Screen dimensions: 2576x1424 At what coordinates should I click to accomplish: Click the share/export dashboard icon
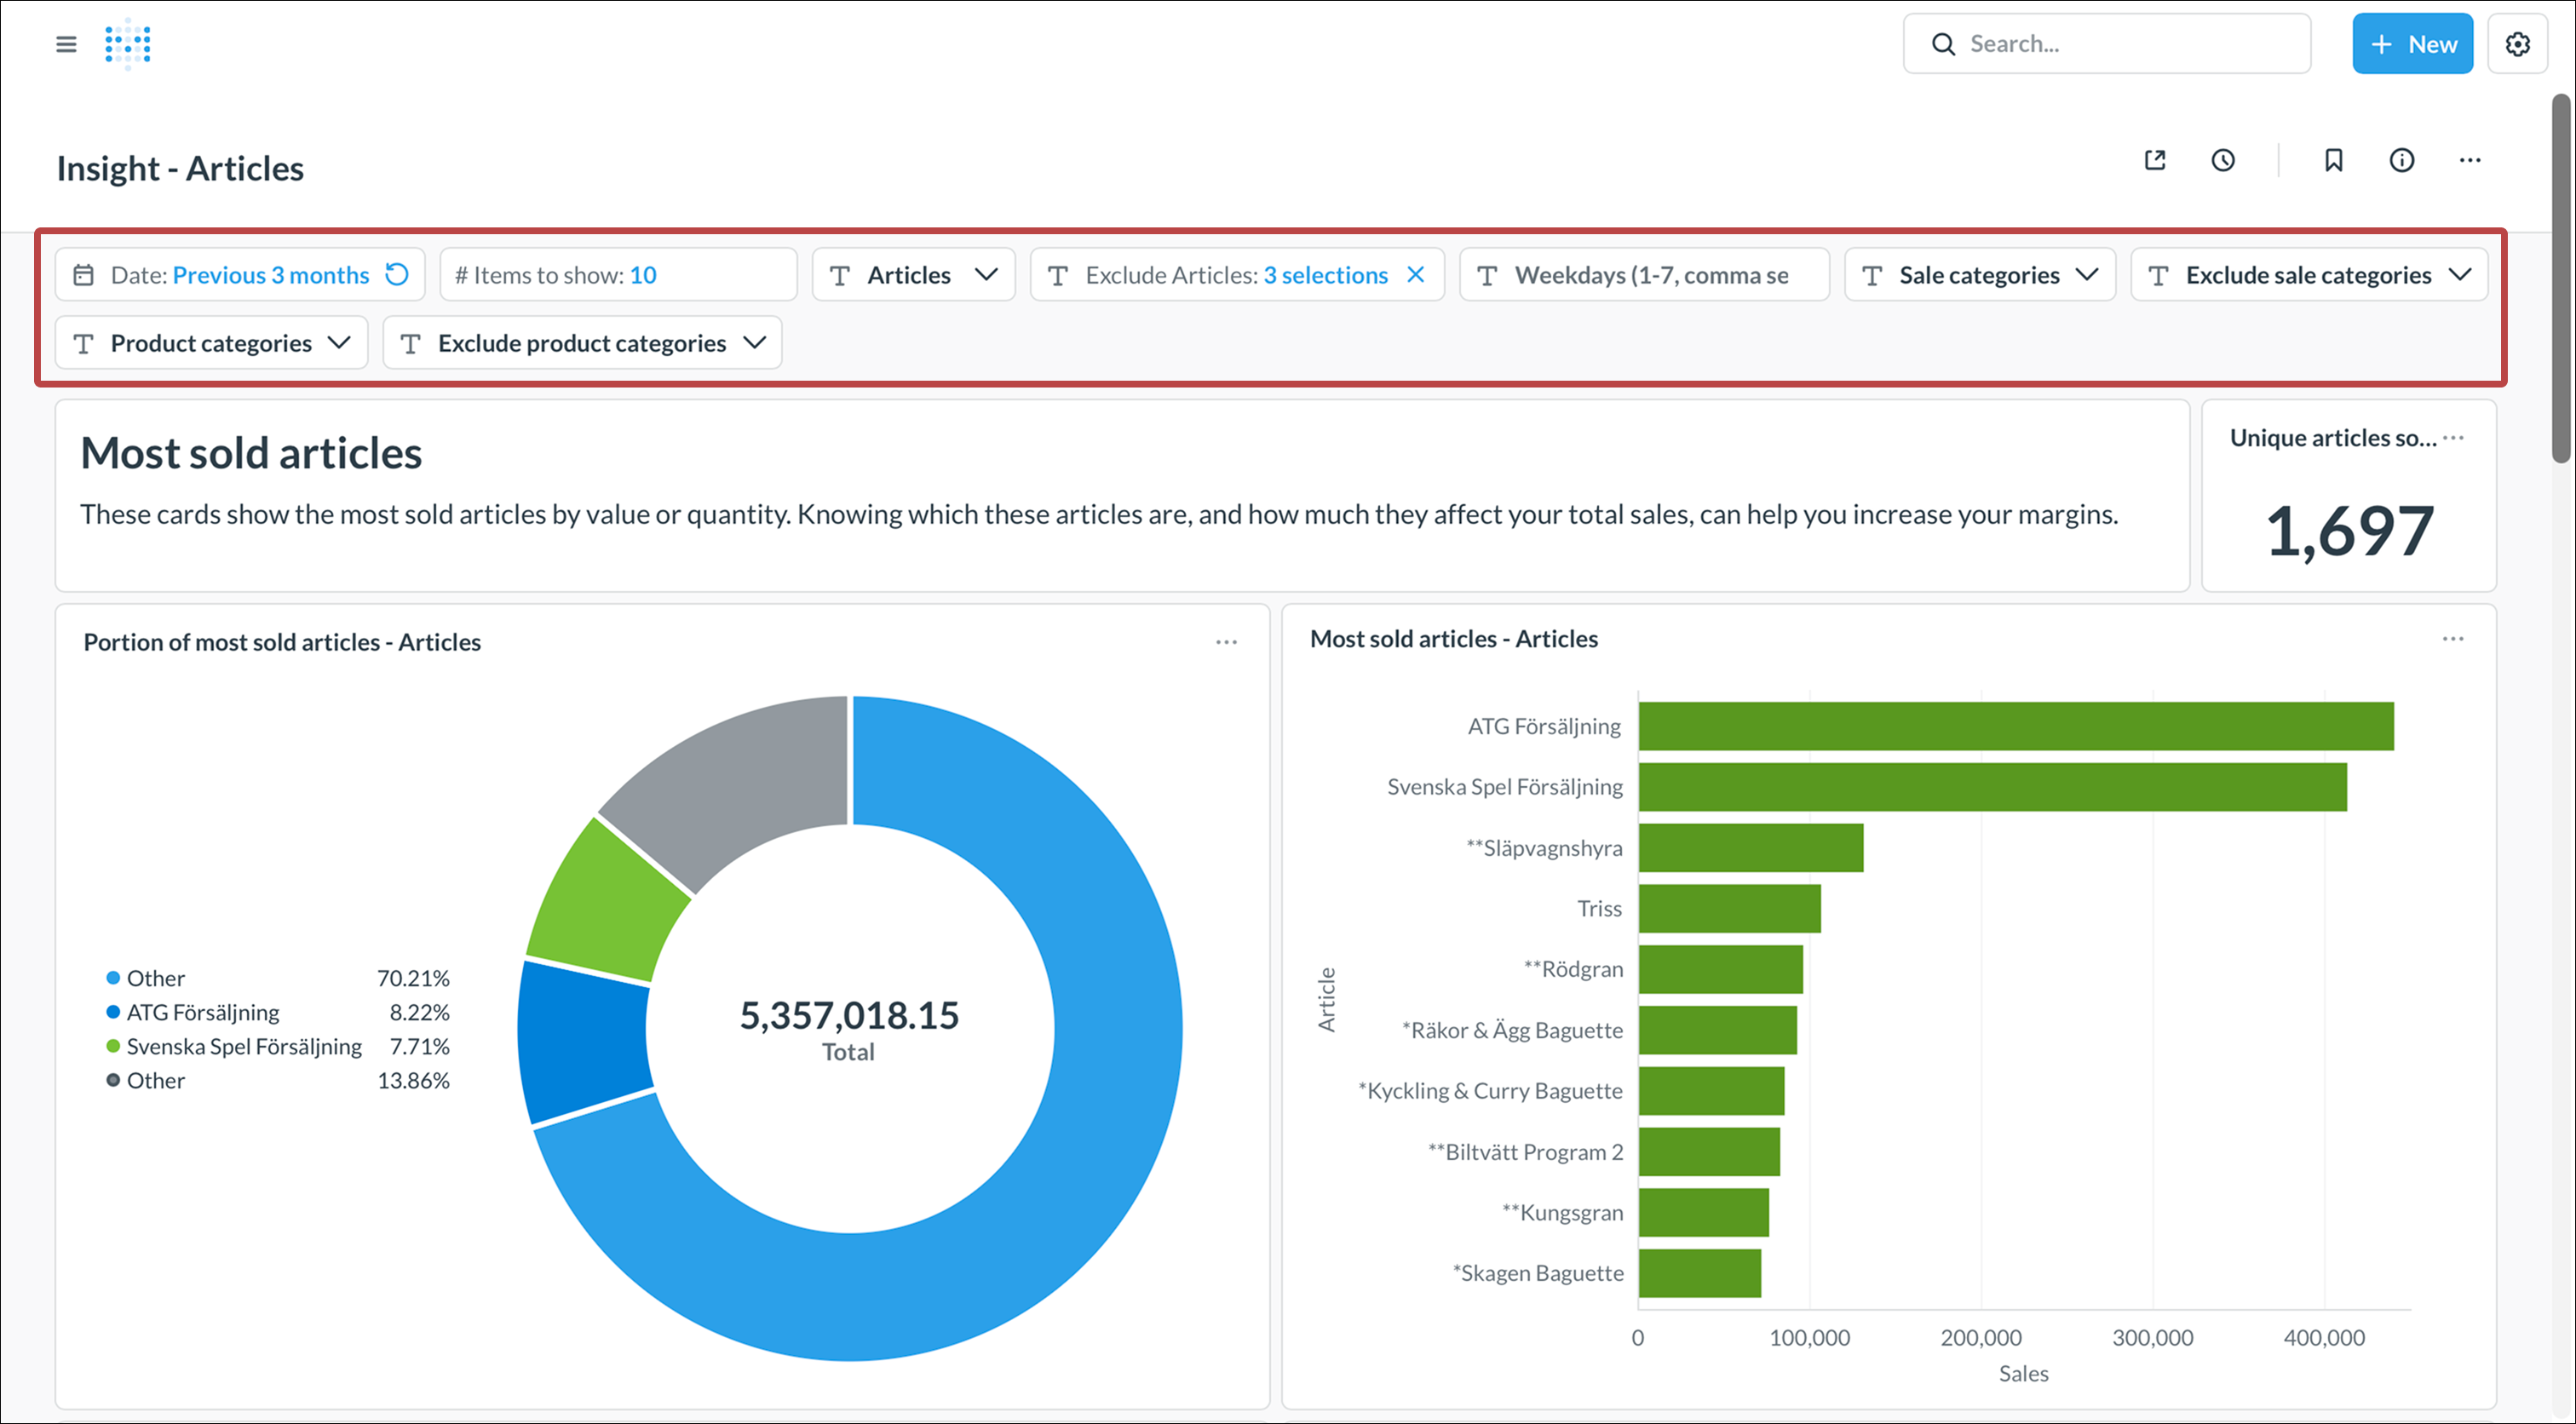[x=2155, y=160]
